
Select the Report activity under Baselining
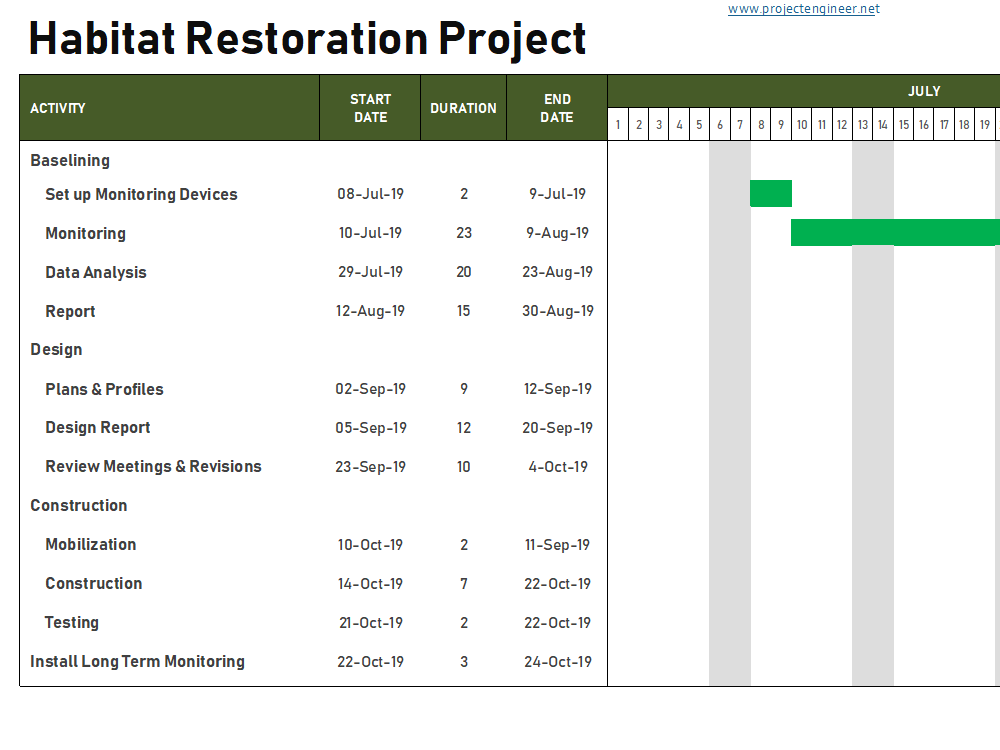[70, 311]
